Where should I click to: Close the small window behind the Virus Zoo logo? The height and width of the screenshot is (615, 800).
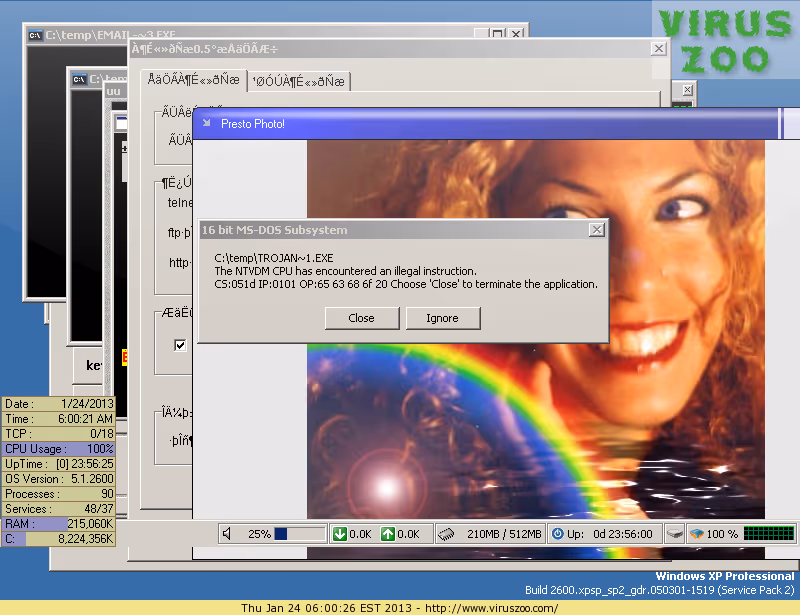coord(688,90)
